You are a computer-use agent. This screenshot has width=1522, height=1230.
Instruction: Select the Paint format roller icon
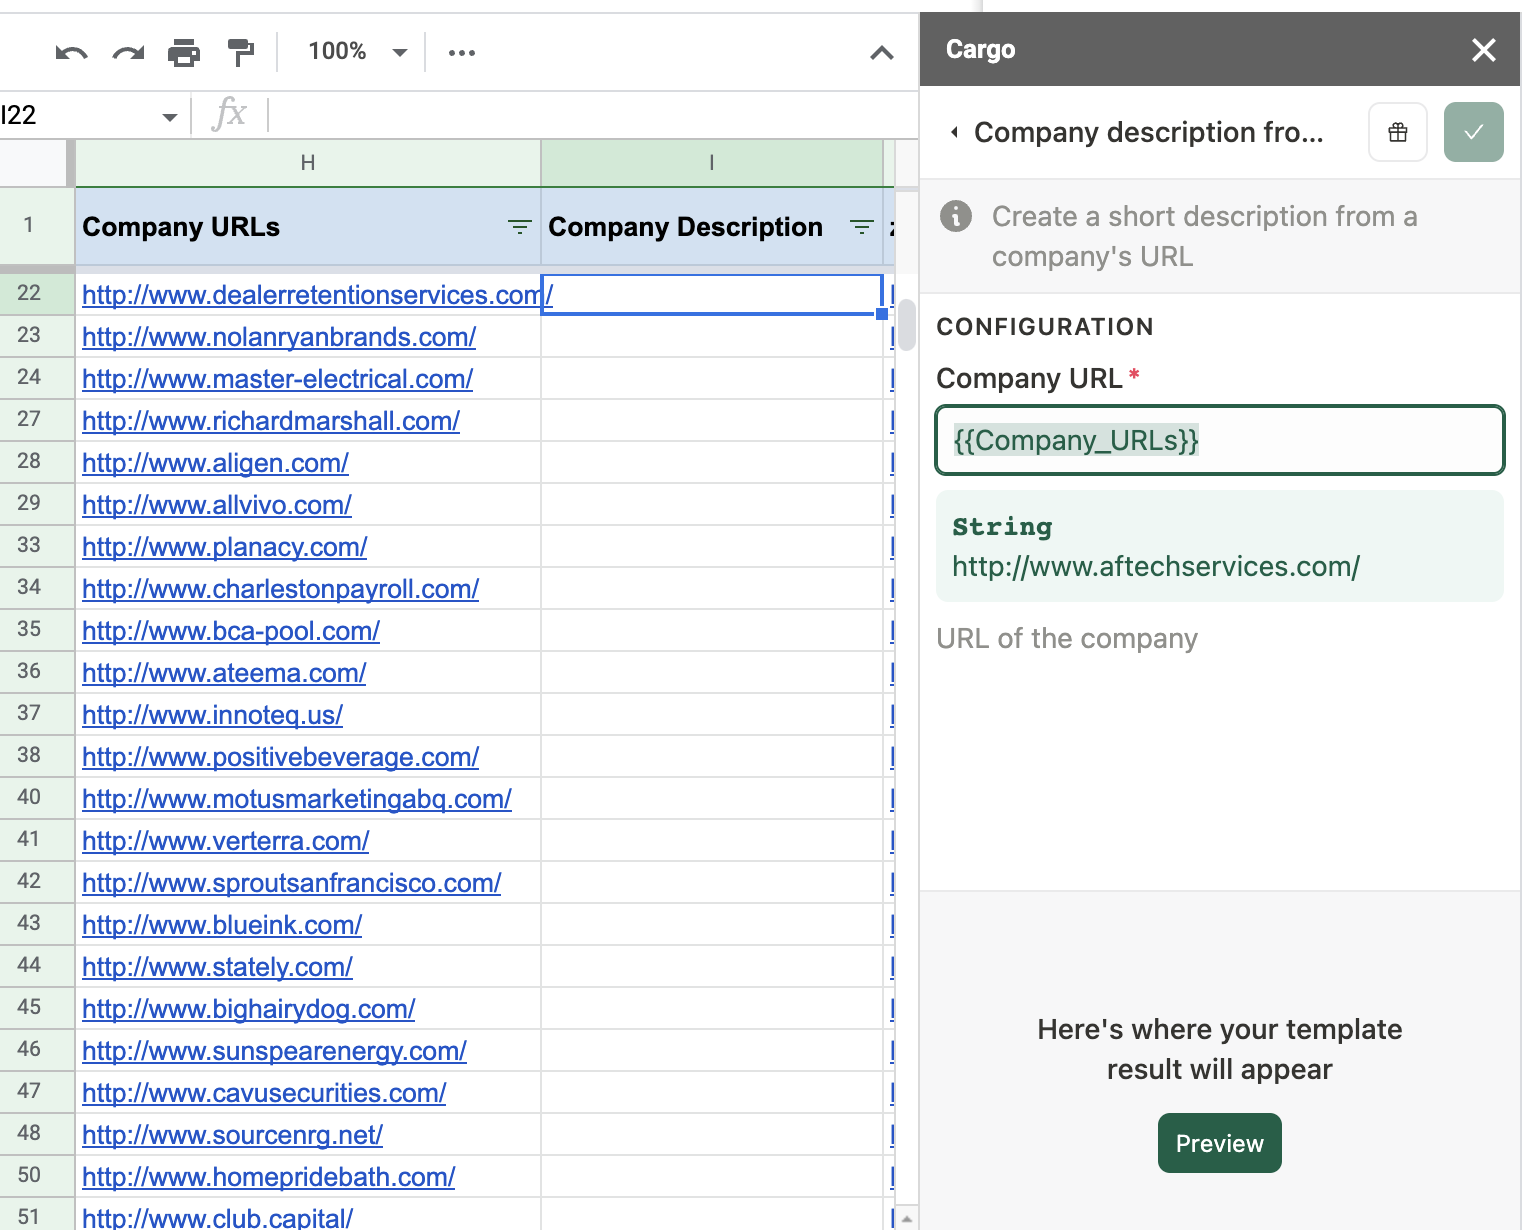[240, 52]
